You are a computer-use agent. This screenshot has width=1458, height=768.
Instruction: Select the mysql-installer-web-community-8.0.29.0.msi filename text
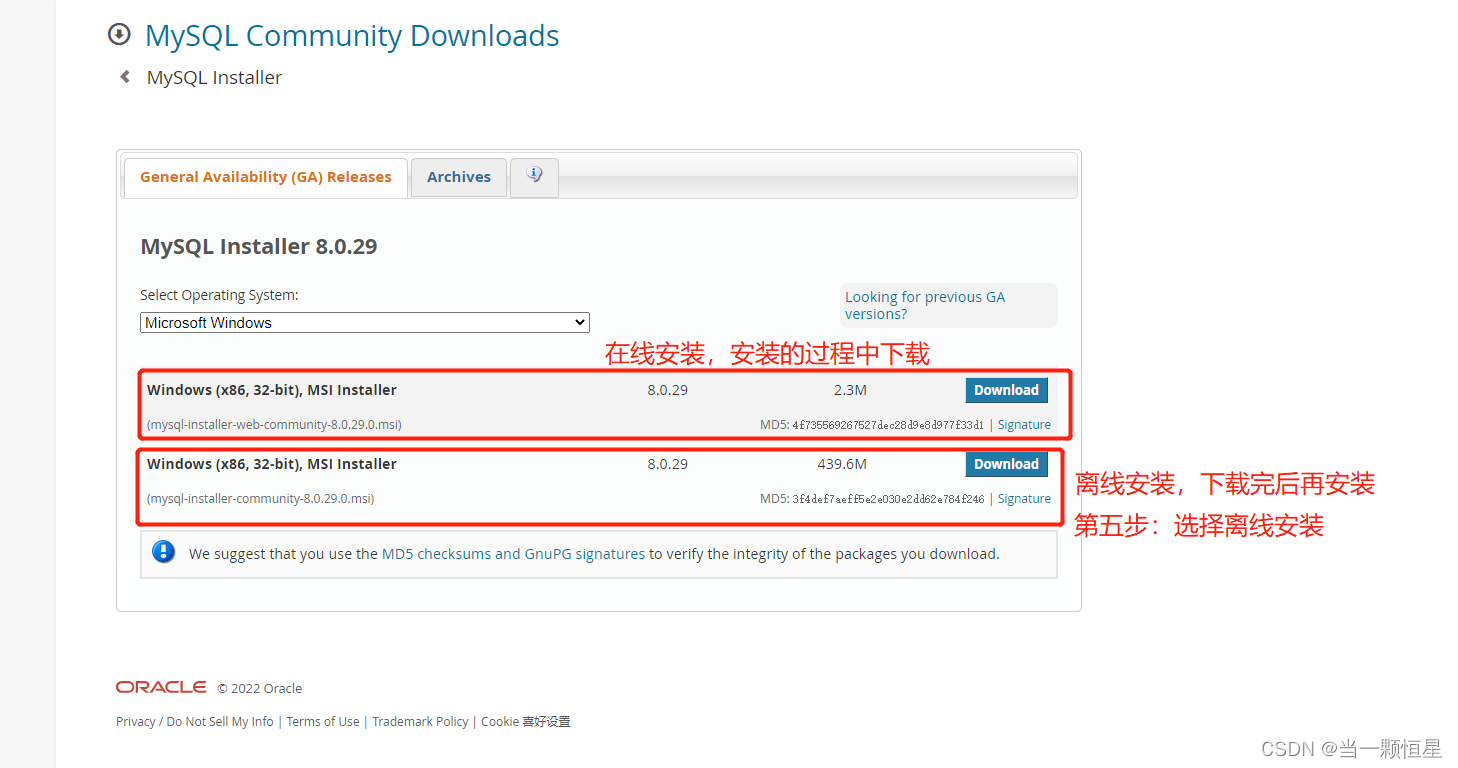click(274, 425)
